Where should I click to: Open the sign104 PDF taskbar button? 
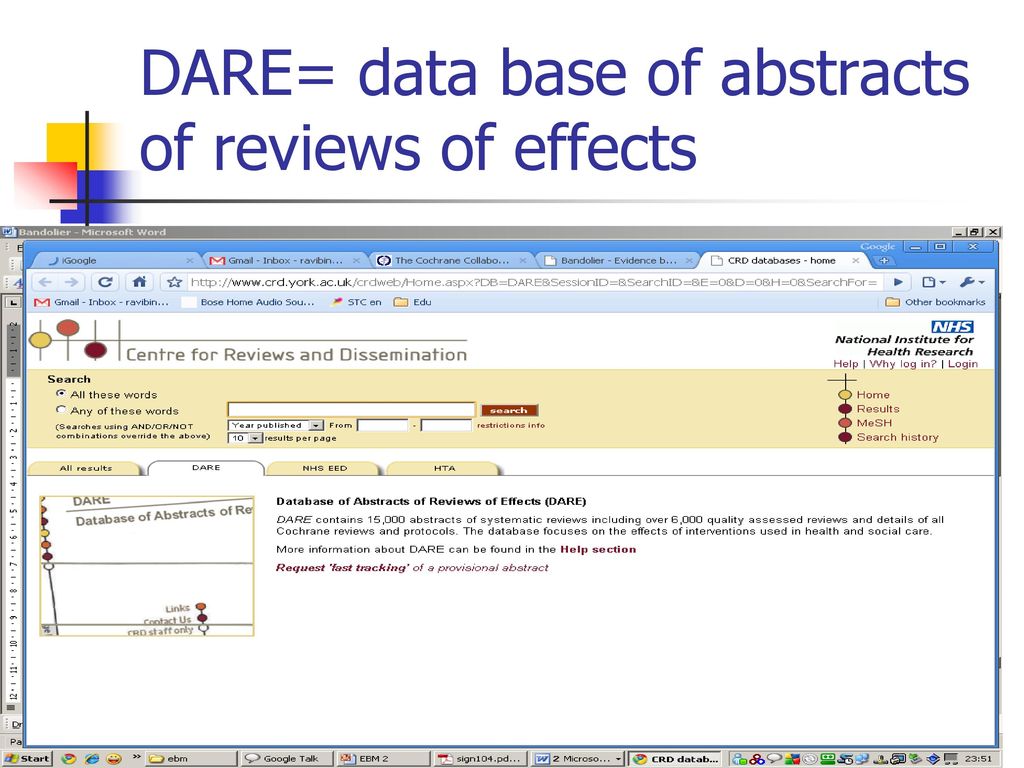(x=480, y=758)
